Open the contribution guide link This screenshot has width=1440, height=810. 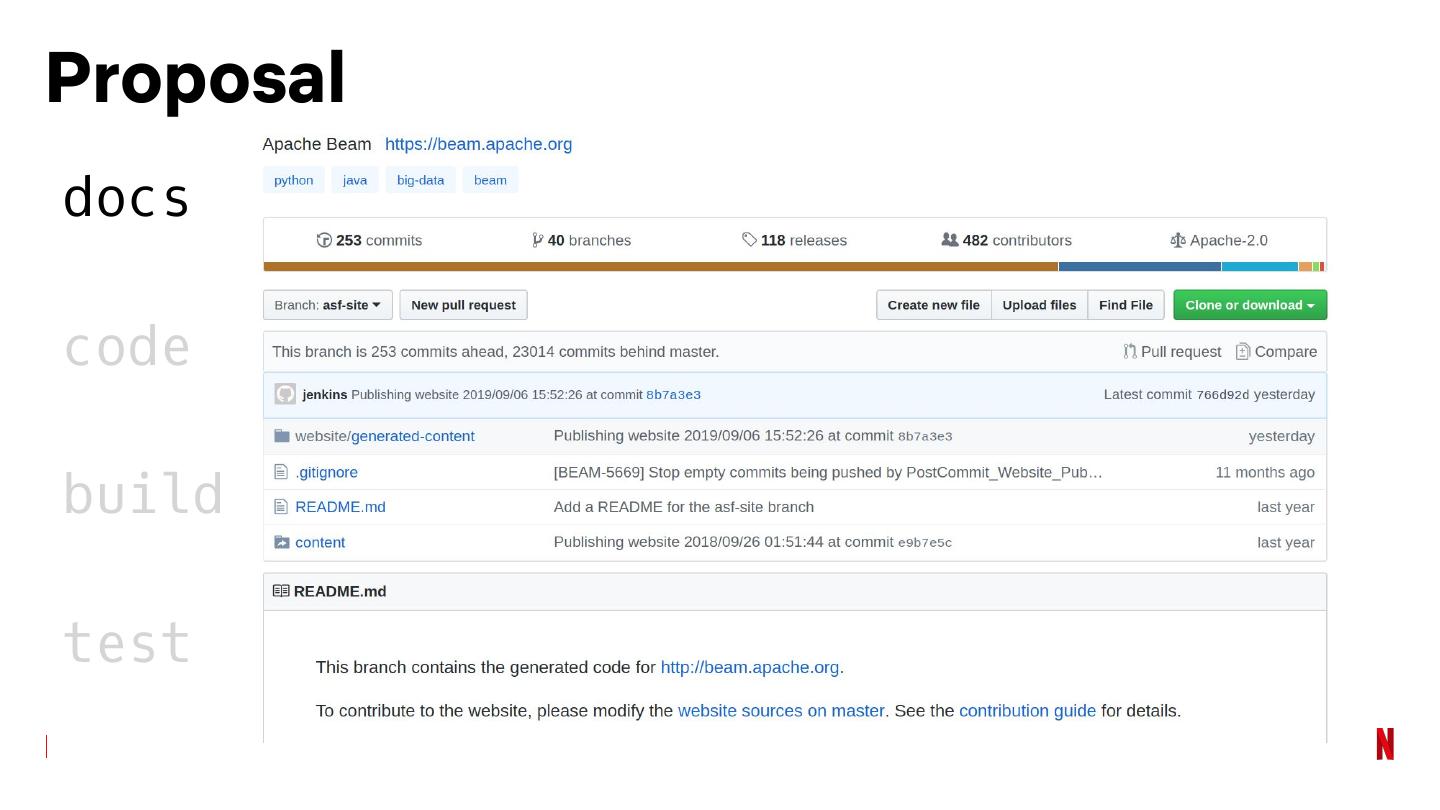click(1027, 711)
